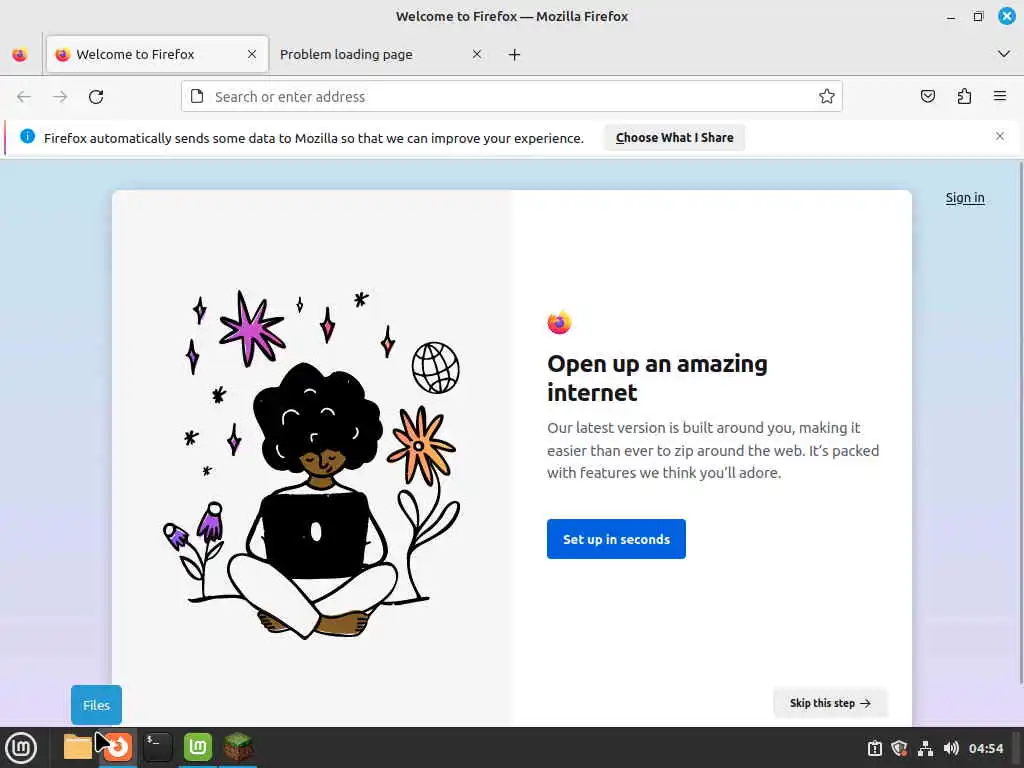Viewport: 1024px width, 768px height.
Task: Open a new tab with plus button
Action: 515,55
